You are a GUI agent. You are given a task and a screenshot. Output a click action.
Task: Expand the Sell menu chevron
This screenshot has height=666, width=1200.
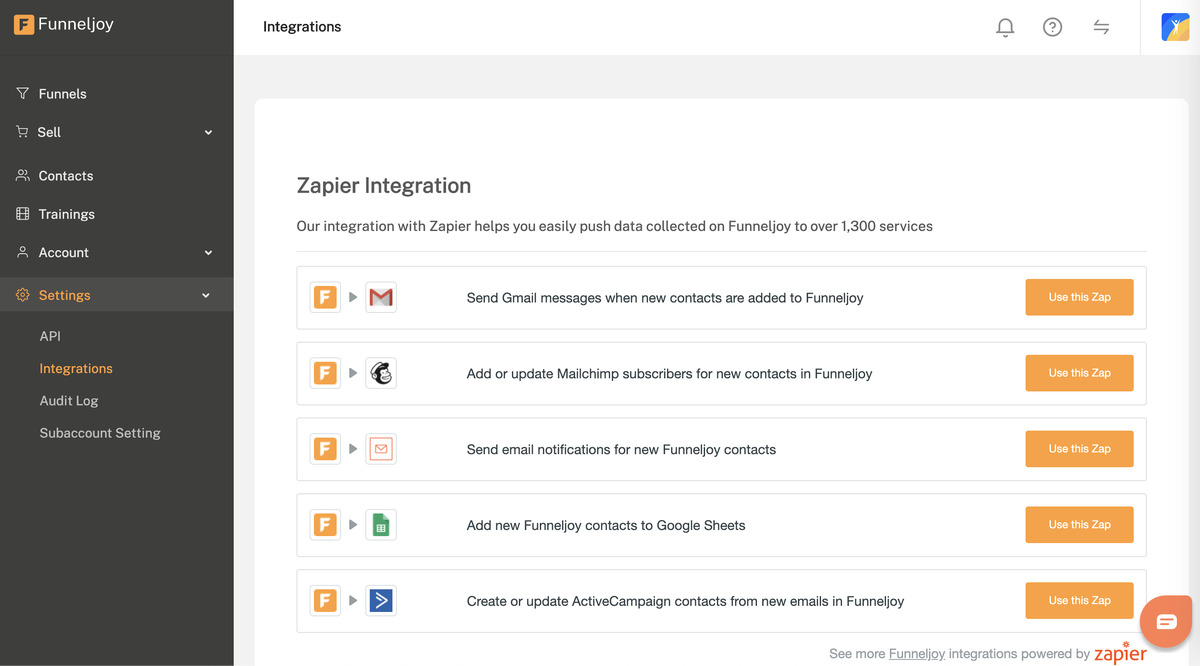(208, 132)
